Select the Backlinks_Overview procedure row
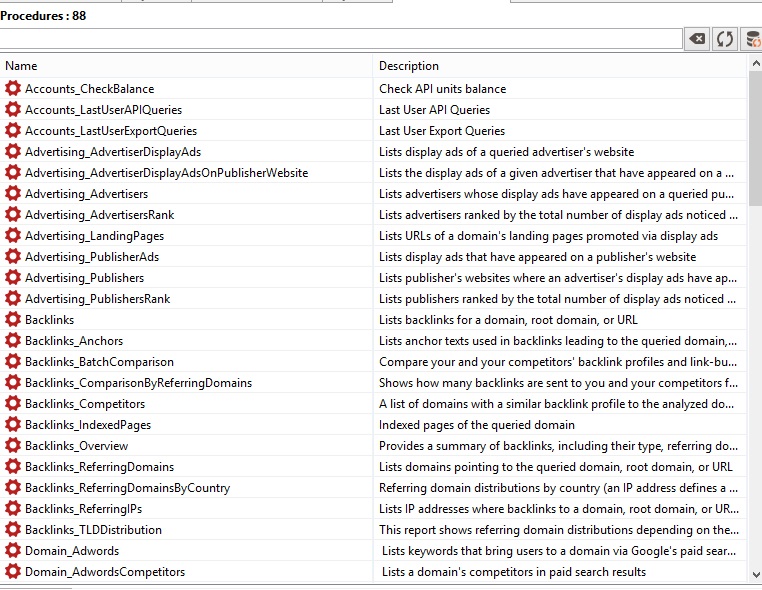This screenshot has width=762, height=590. tap(77, 446)
